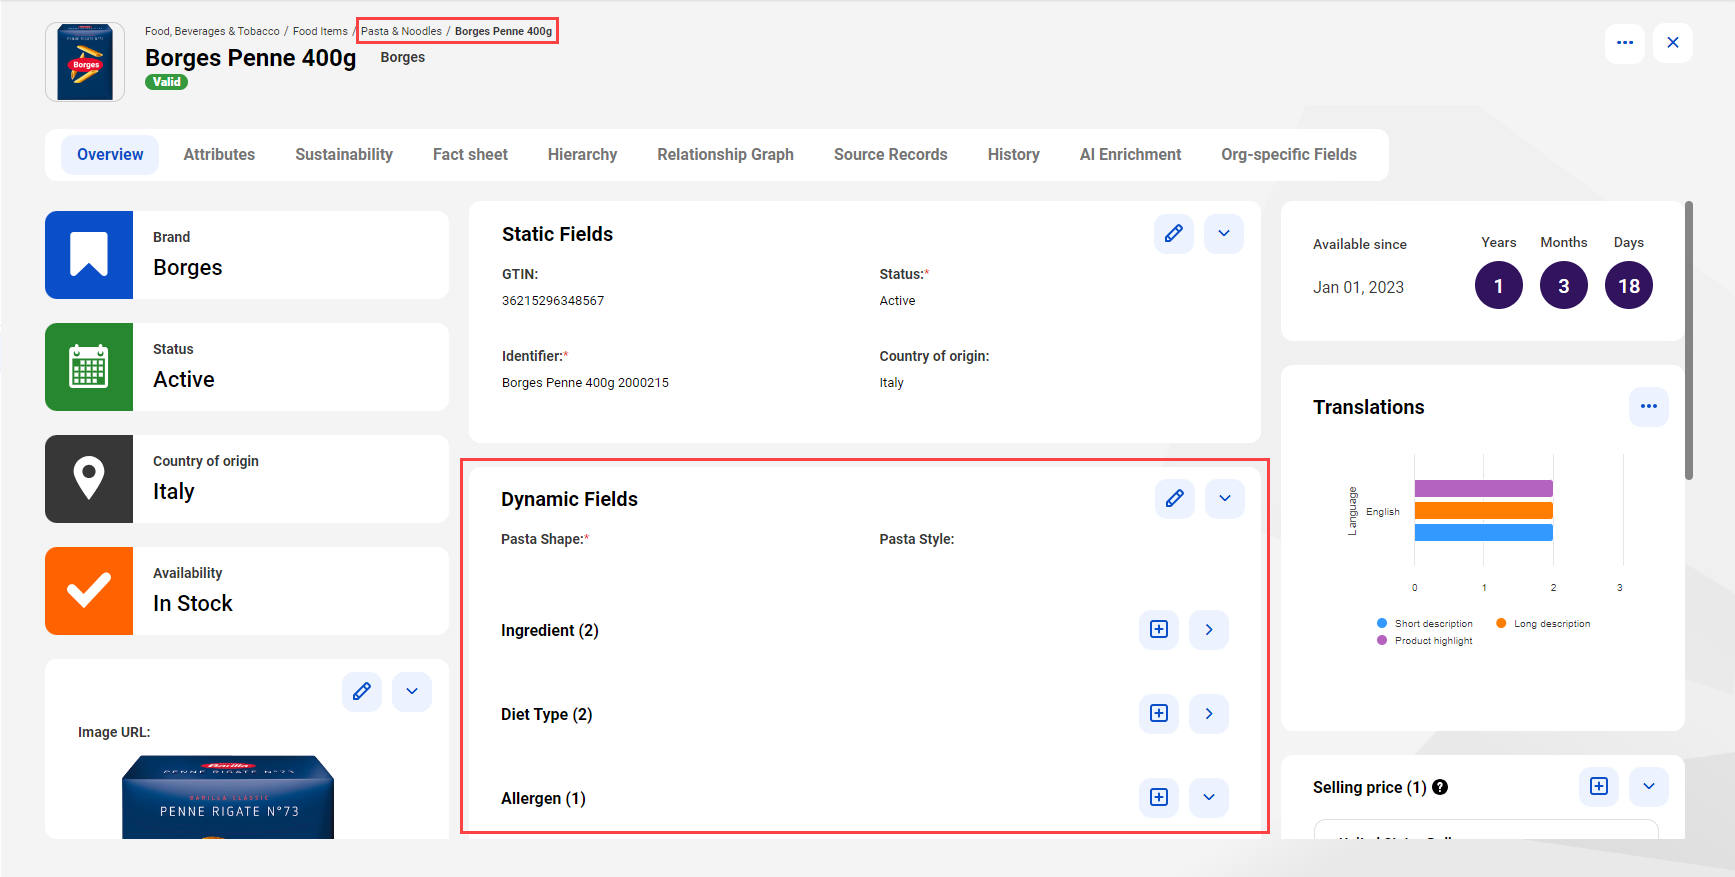
Task: Open Translations more options menu
Action: (1649, 407)
